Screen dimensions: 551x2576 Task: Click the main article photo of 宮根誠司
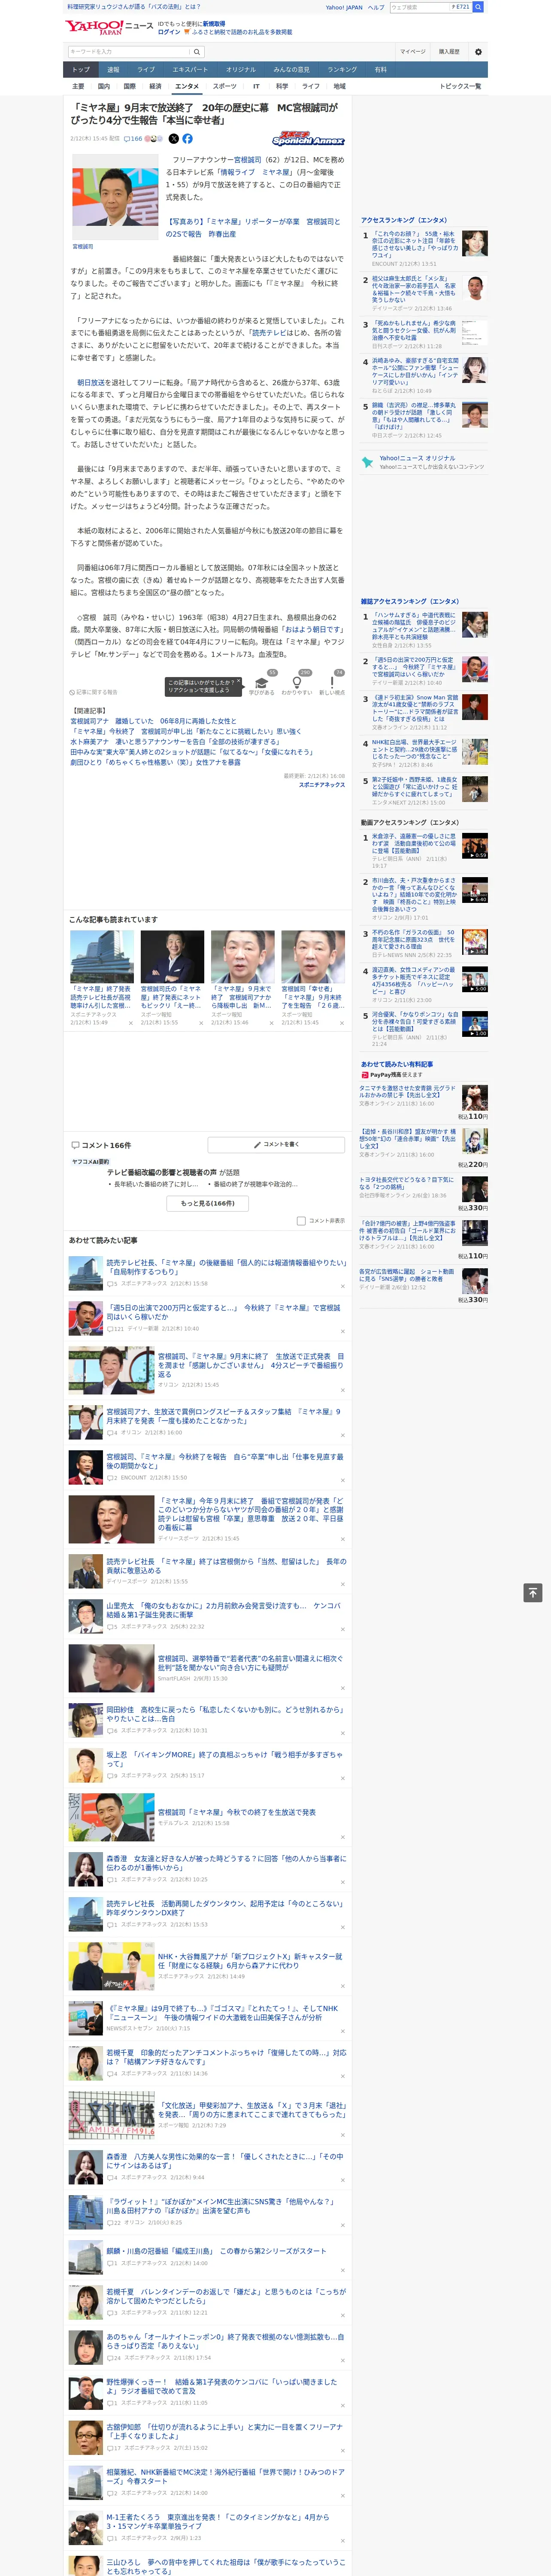pos(114,198)
